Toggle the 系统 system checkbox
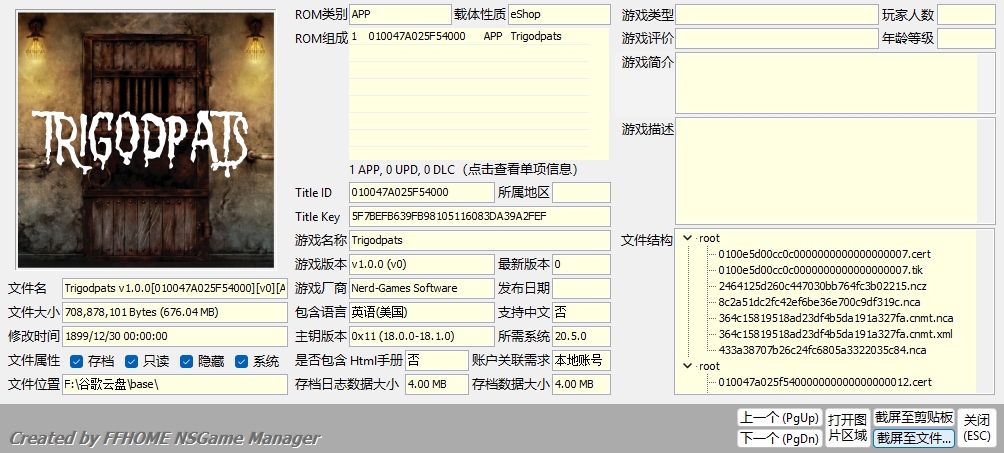The height and width of the screenshot is (453, 1004). tap(241, 361)
